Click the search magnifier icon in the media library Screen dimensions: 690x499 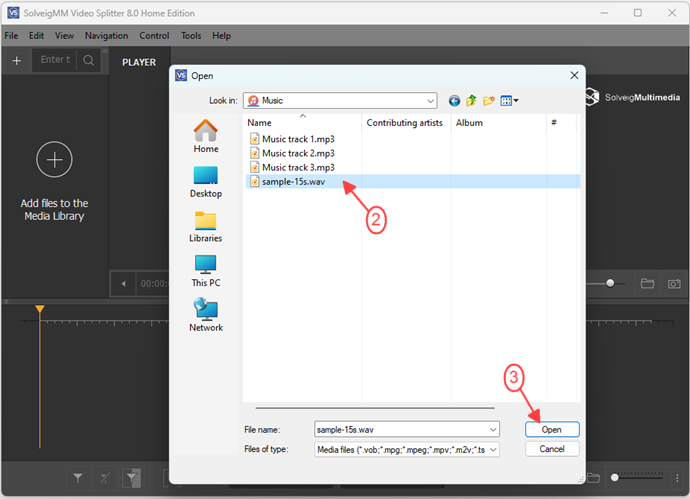click(x=88, y=60)
